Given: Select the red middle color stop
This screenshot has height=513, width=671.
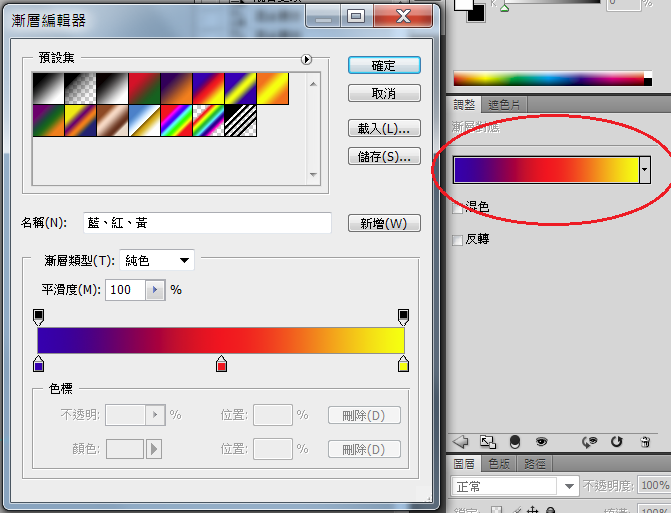Looking at the screenshot, I should pyautogui.click(x=221, y=364).
